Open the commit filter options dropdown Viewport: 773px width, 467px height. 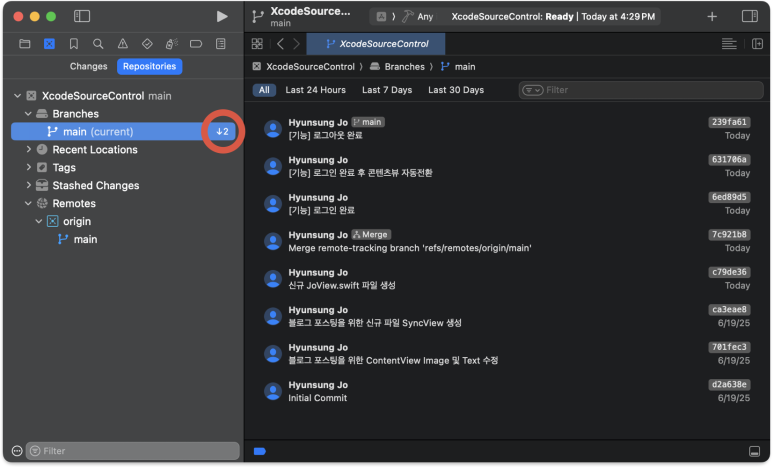(x=532, y=90)
